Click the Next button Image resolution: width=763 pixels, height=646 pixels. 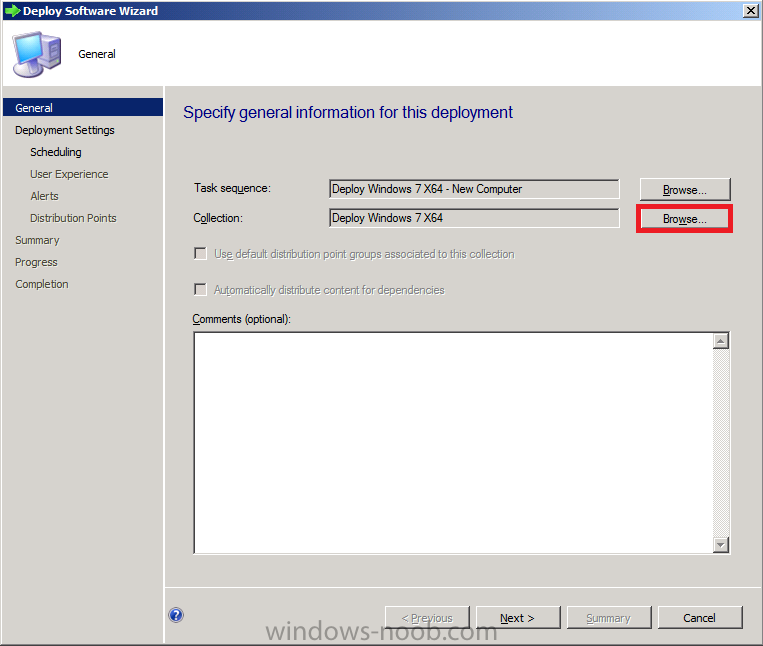tap(518, 618)
